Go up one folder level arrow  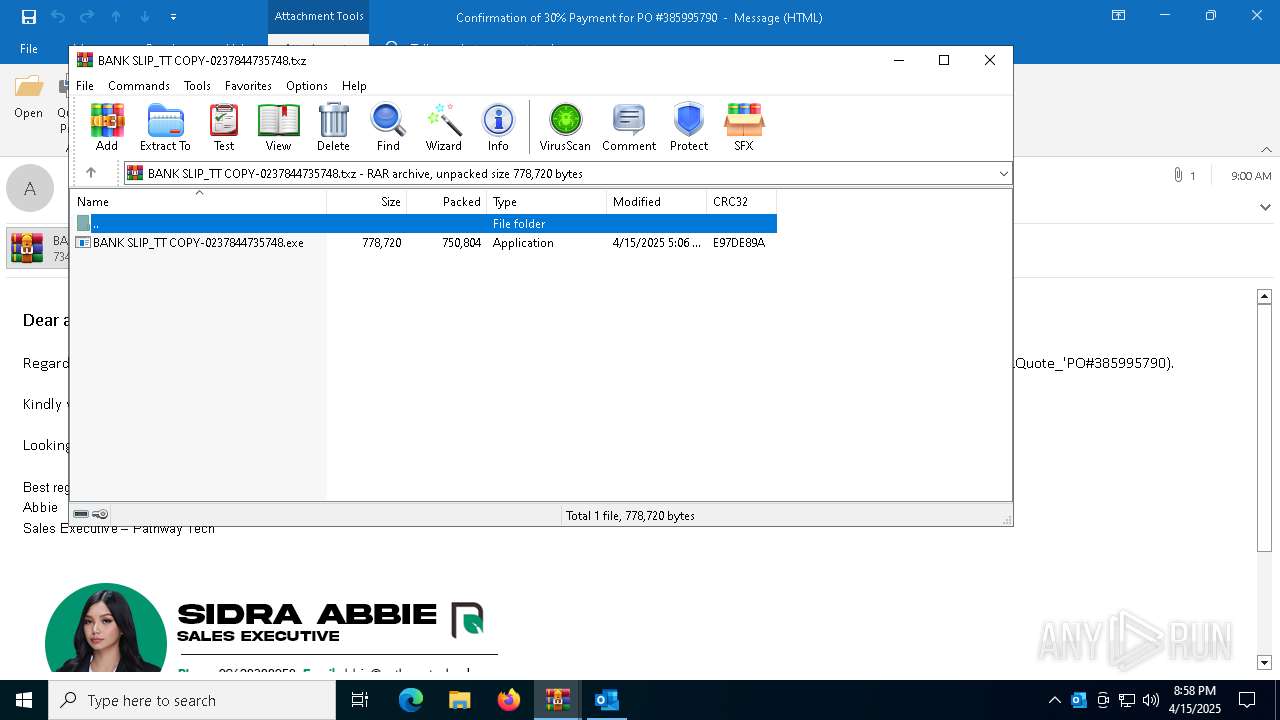91,173
